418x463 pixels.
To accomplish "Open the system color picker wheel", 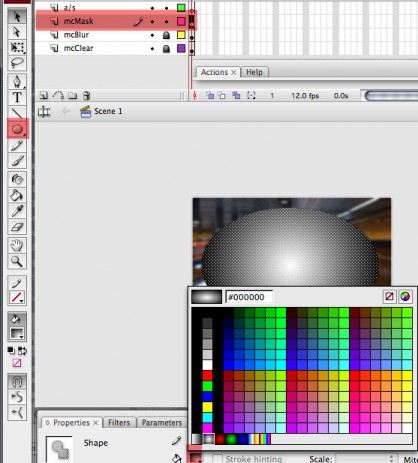I will point(405,297).
